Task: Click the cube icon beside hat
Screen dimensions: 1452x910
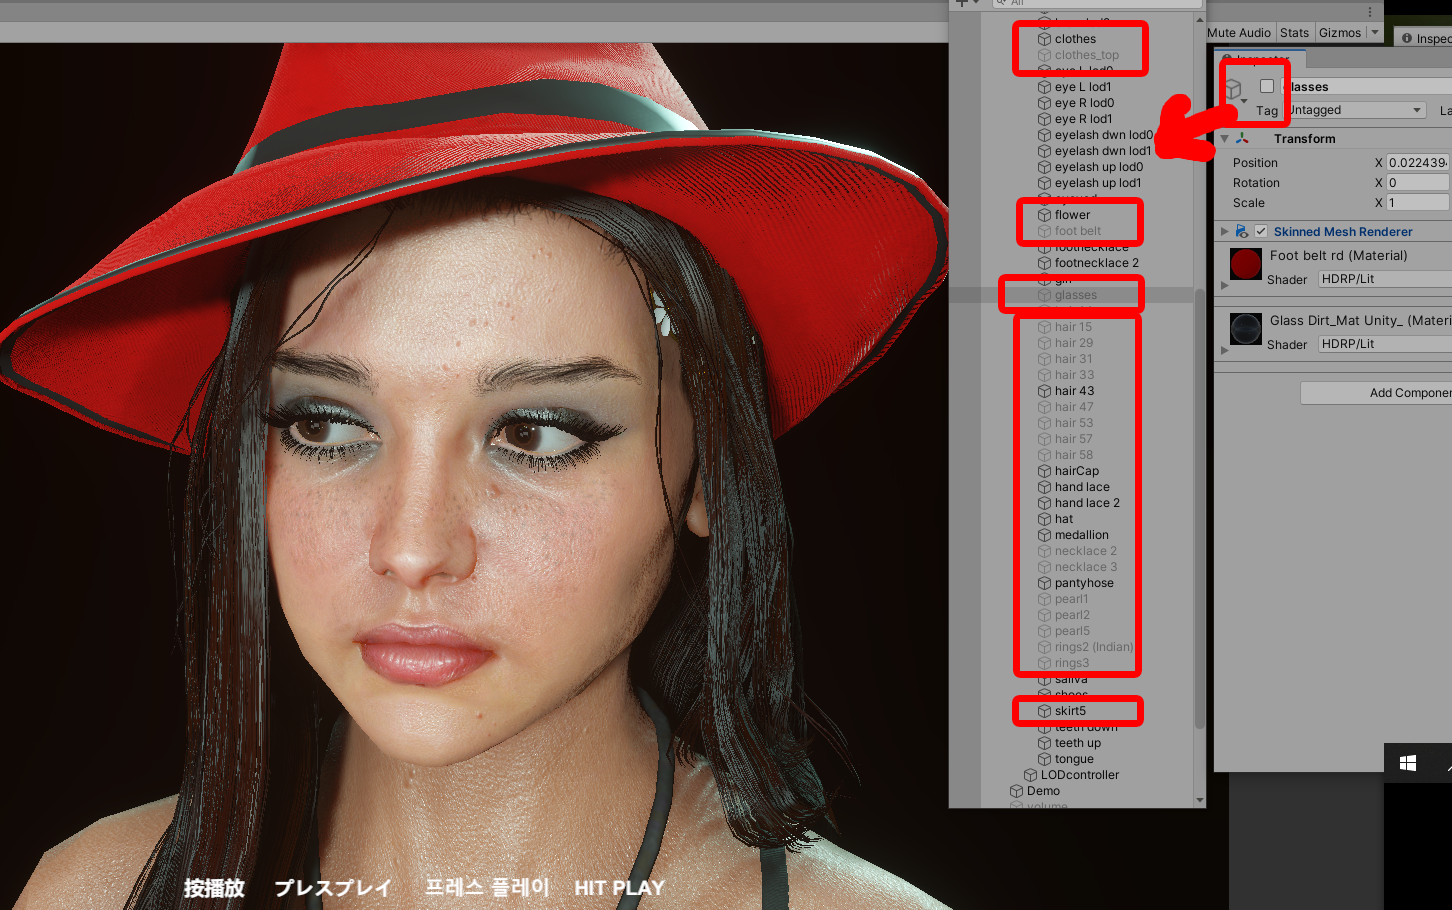Action: [1044, 519]
